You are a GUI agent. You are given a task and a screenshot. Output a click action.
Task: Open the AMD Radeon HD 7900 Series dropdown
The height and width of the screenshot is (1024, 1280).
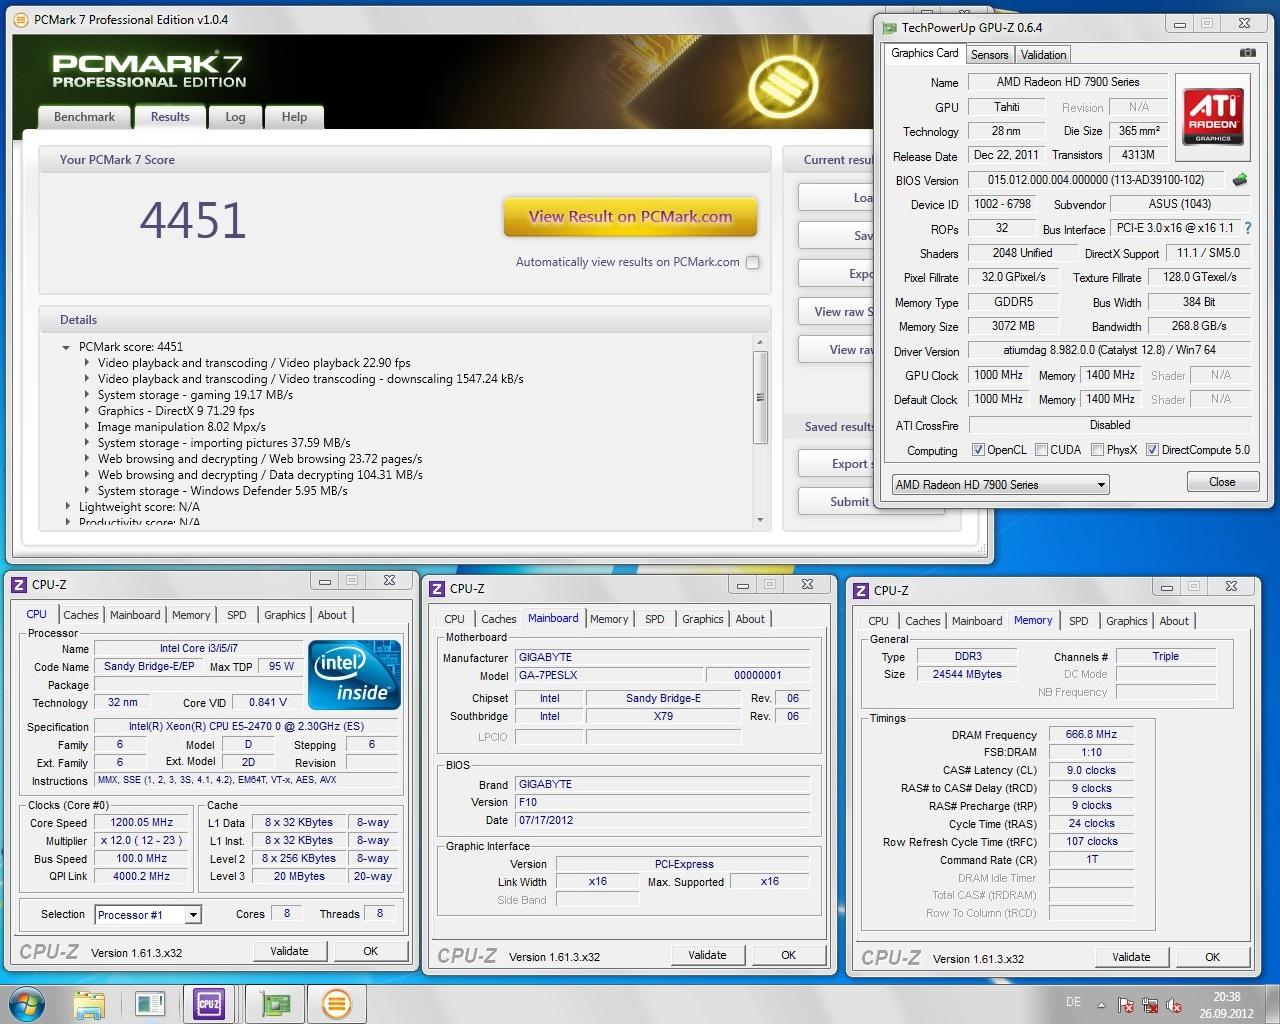click(1000, 485)
